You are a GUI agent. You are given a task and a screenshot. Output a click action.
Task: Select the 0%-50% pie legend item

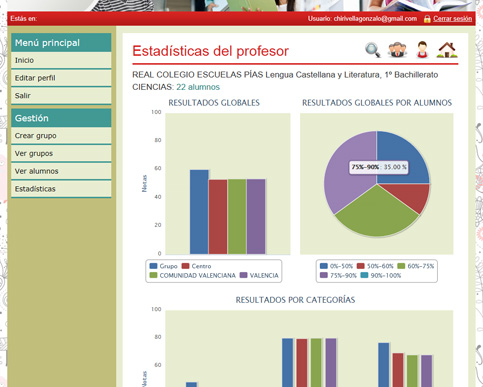click(x=336, y=266)
